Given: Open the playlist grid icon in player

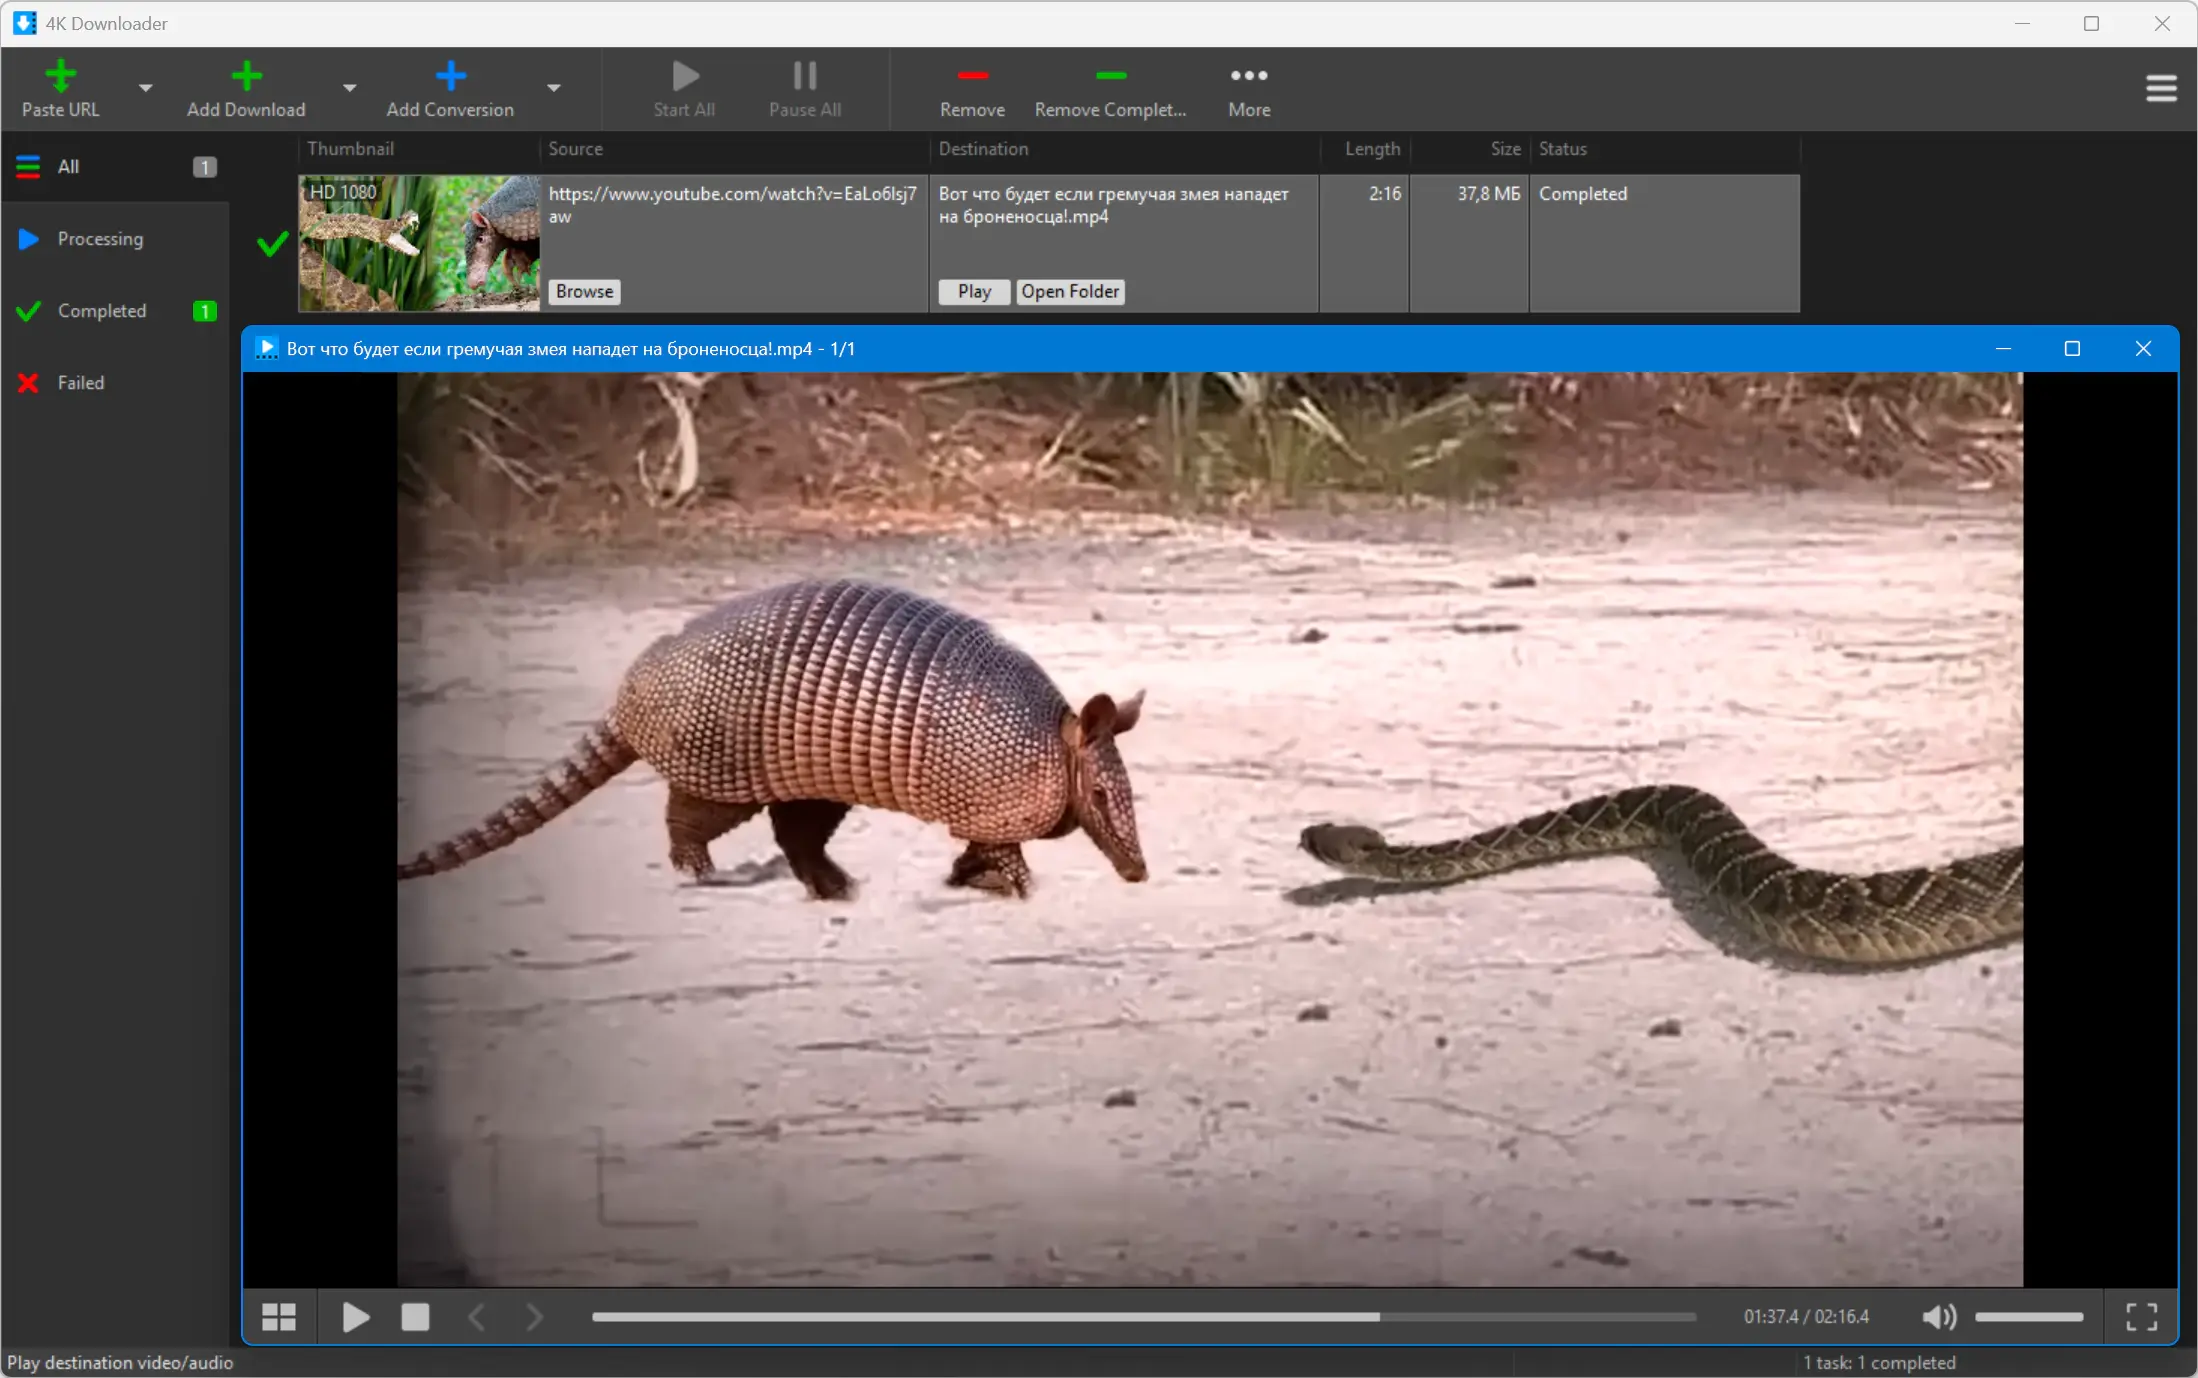Looking at the screenshot, I should click(x=279, y=1317).
